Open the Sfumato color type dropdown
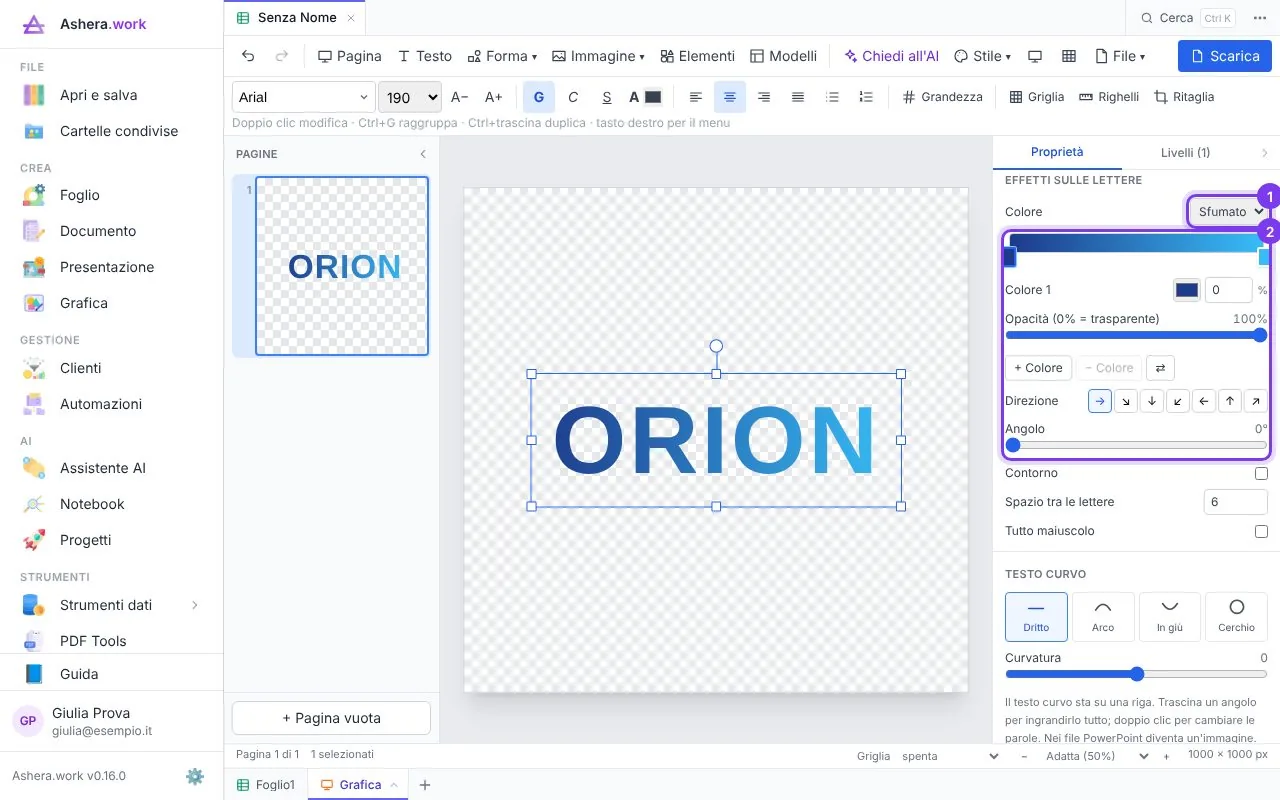This screenshot has height=800, width=1280. point(1229,211)
